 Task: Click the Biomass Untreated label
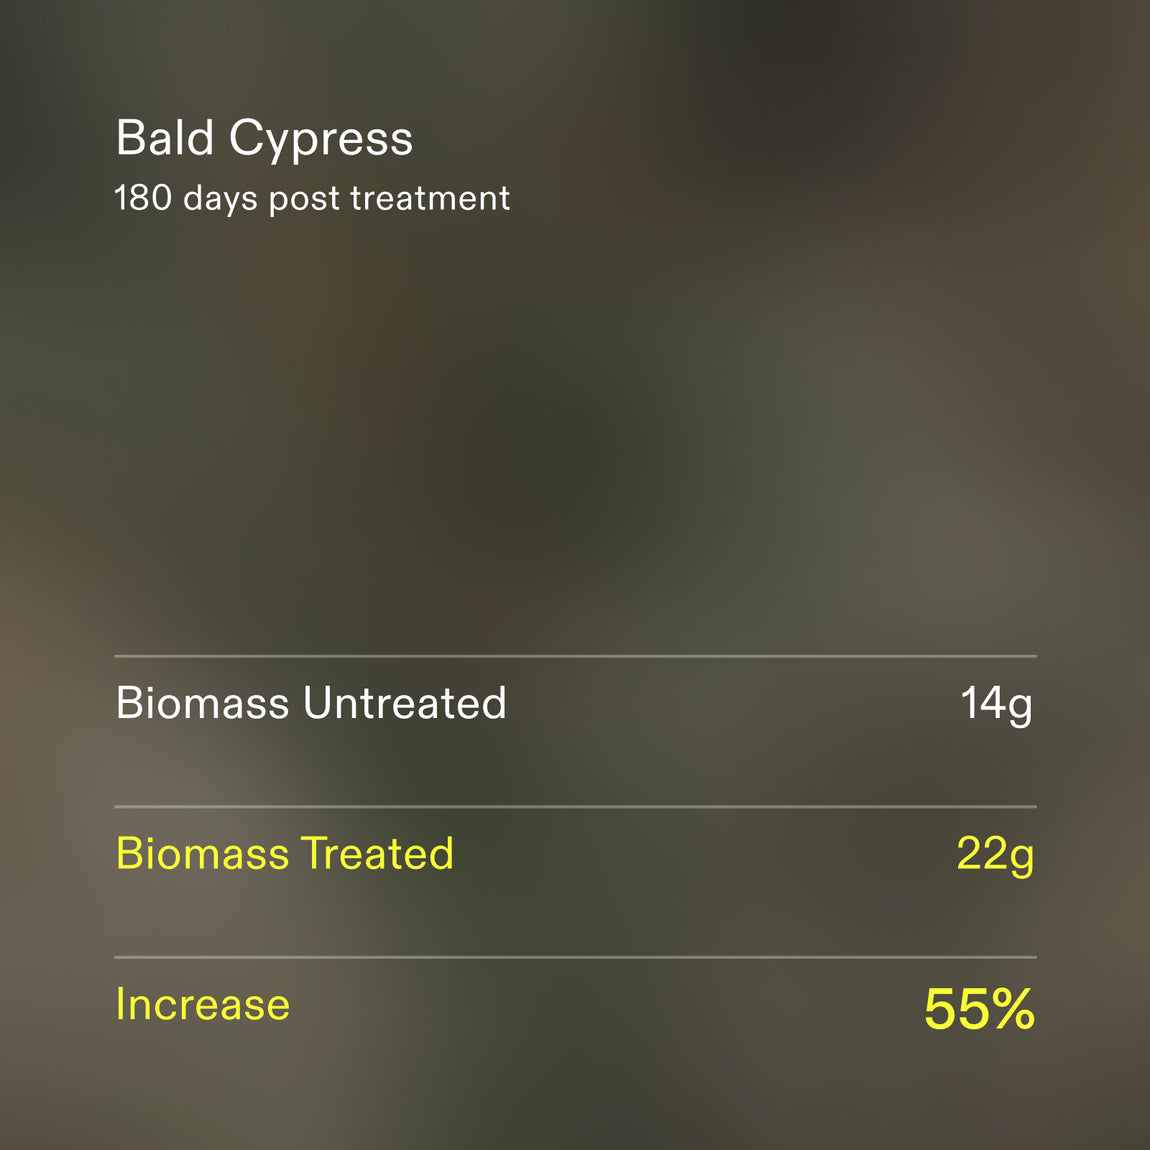click(311, 703)
